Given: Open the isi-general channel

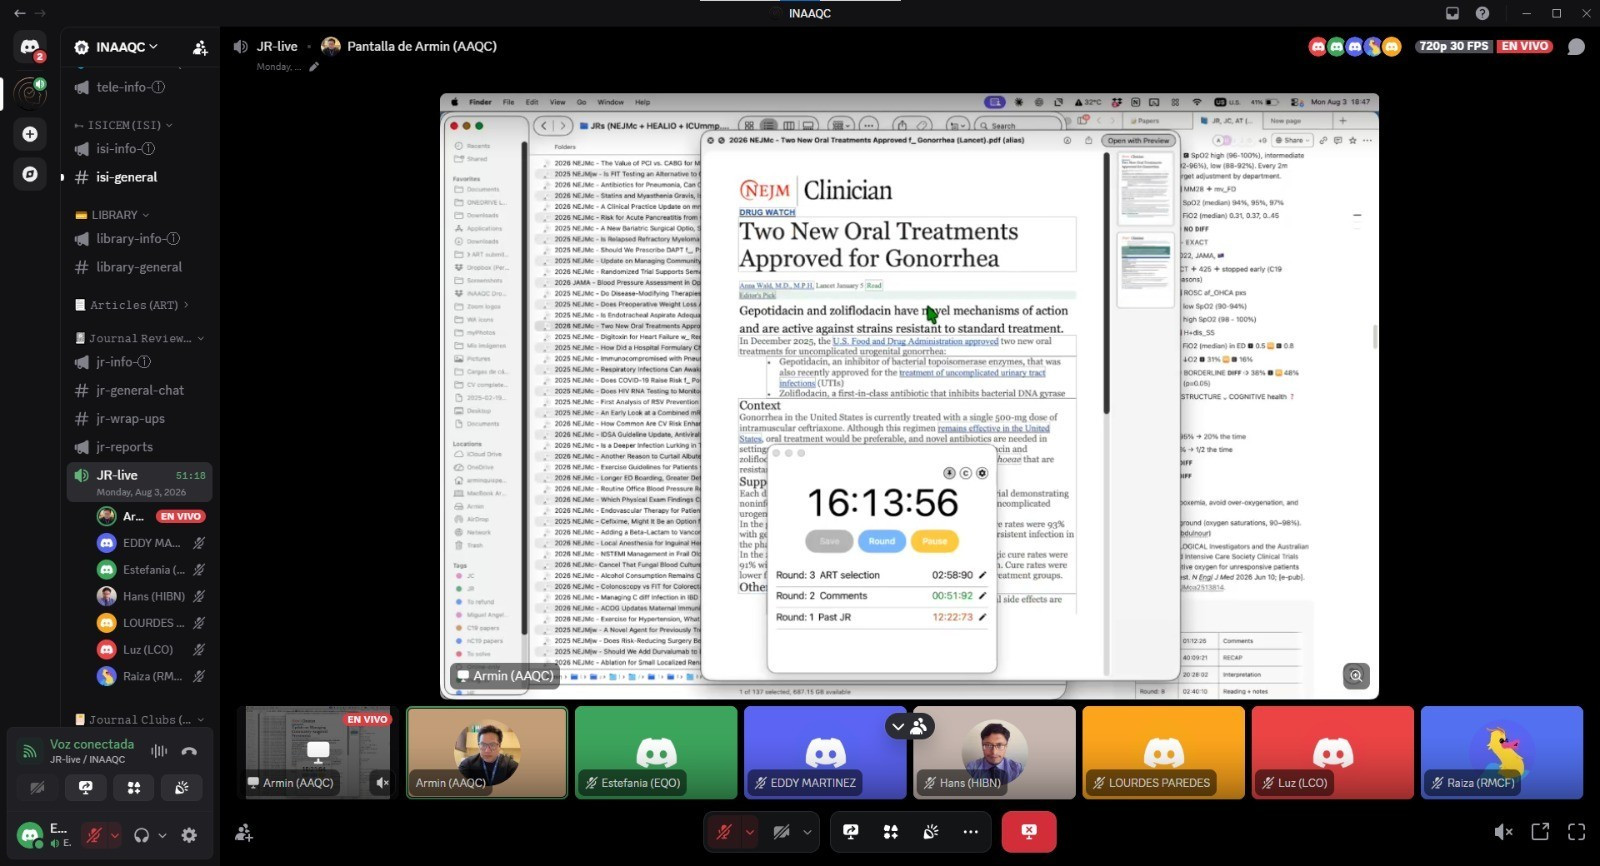Looking at the screenshot, I should pos(140,177).
